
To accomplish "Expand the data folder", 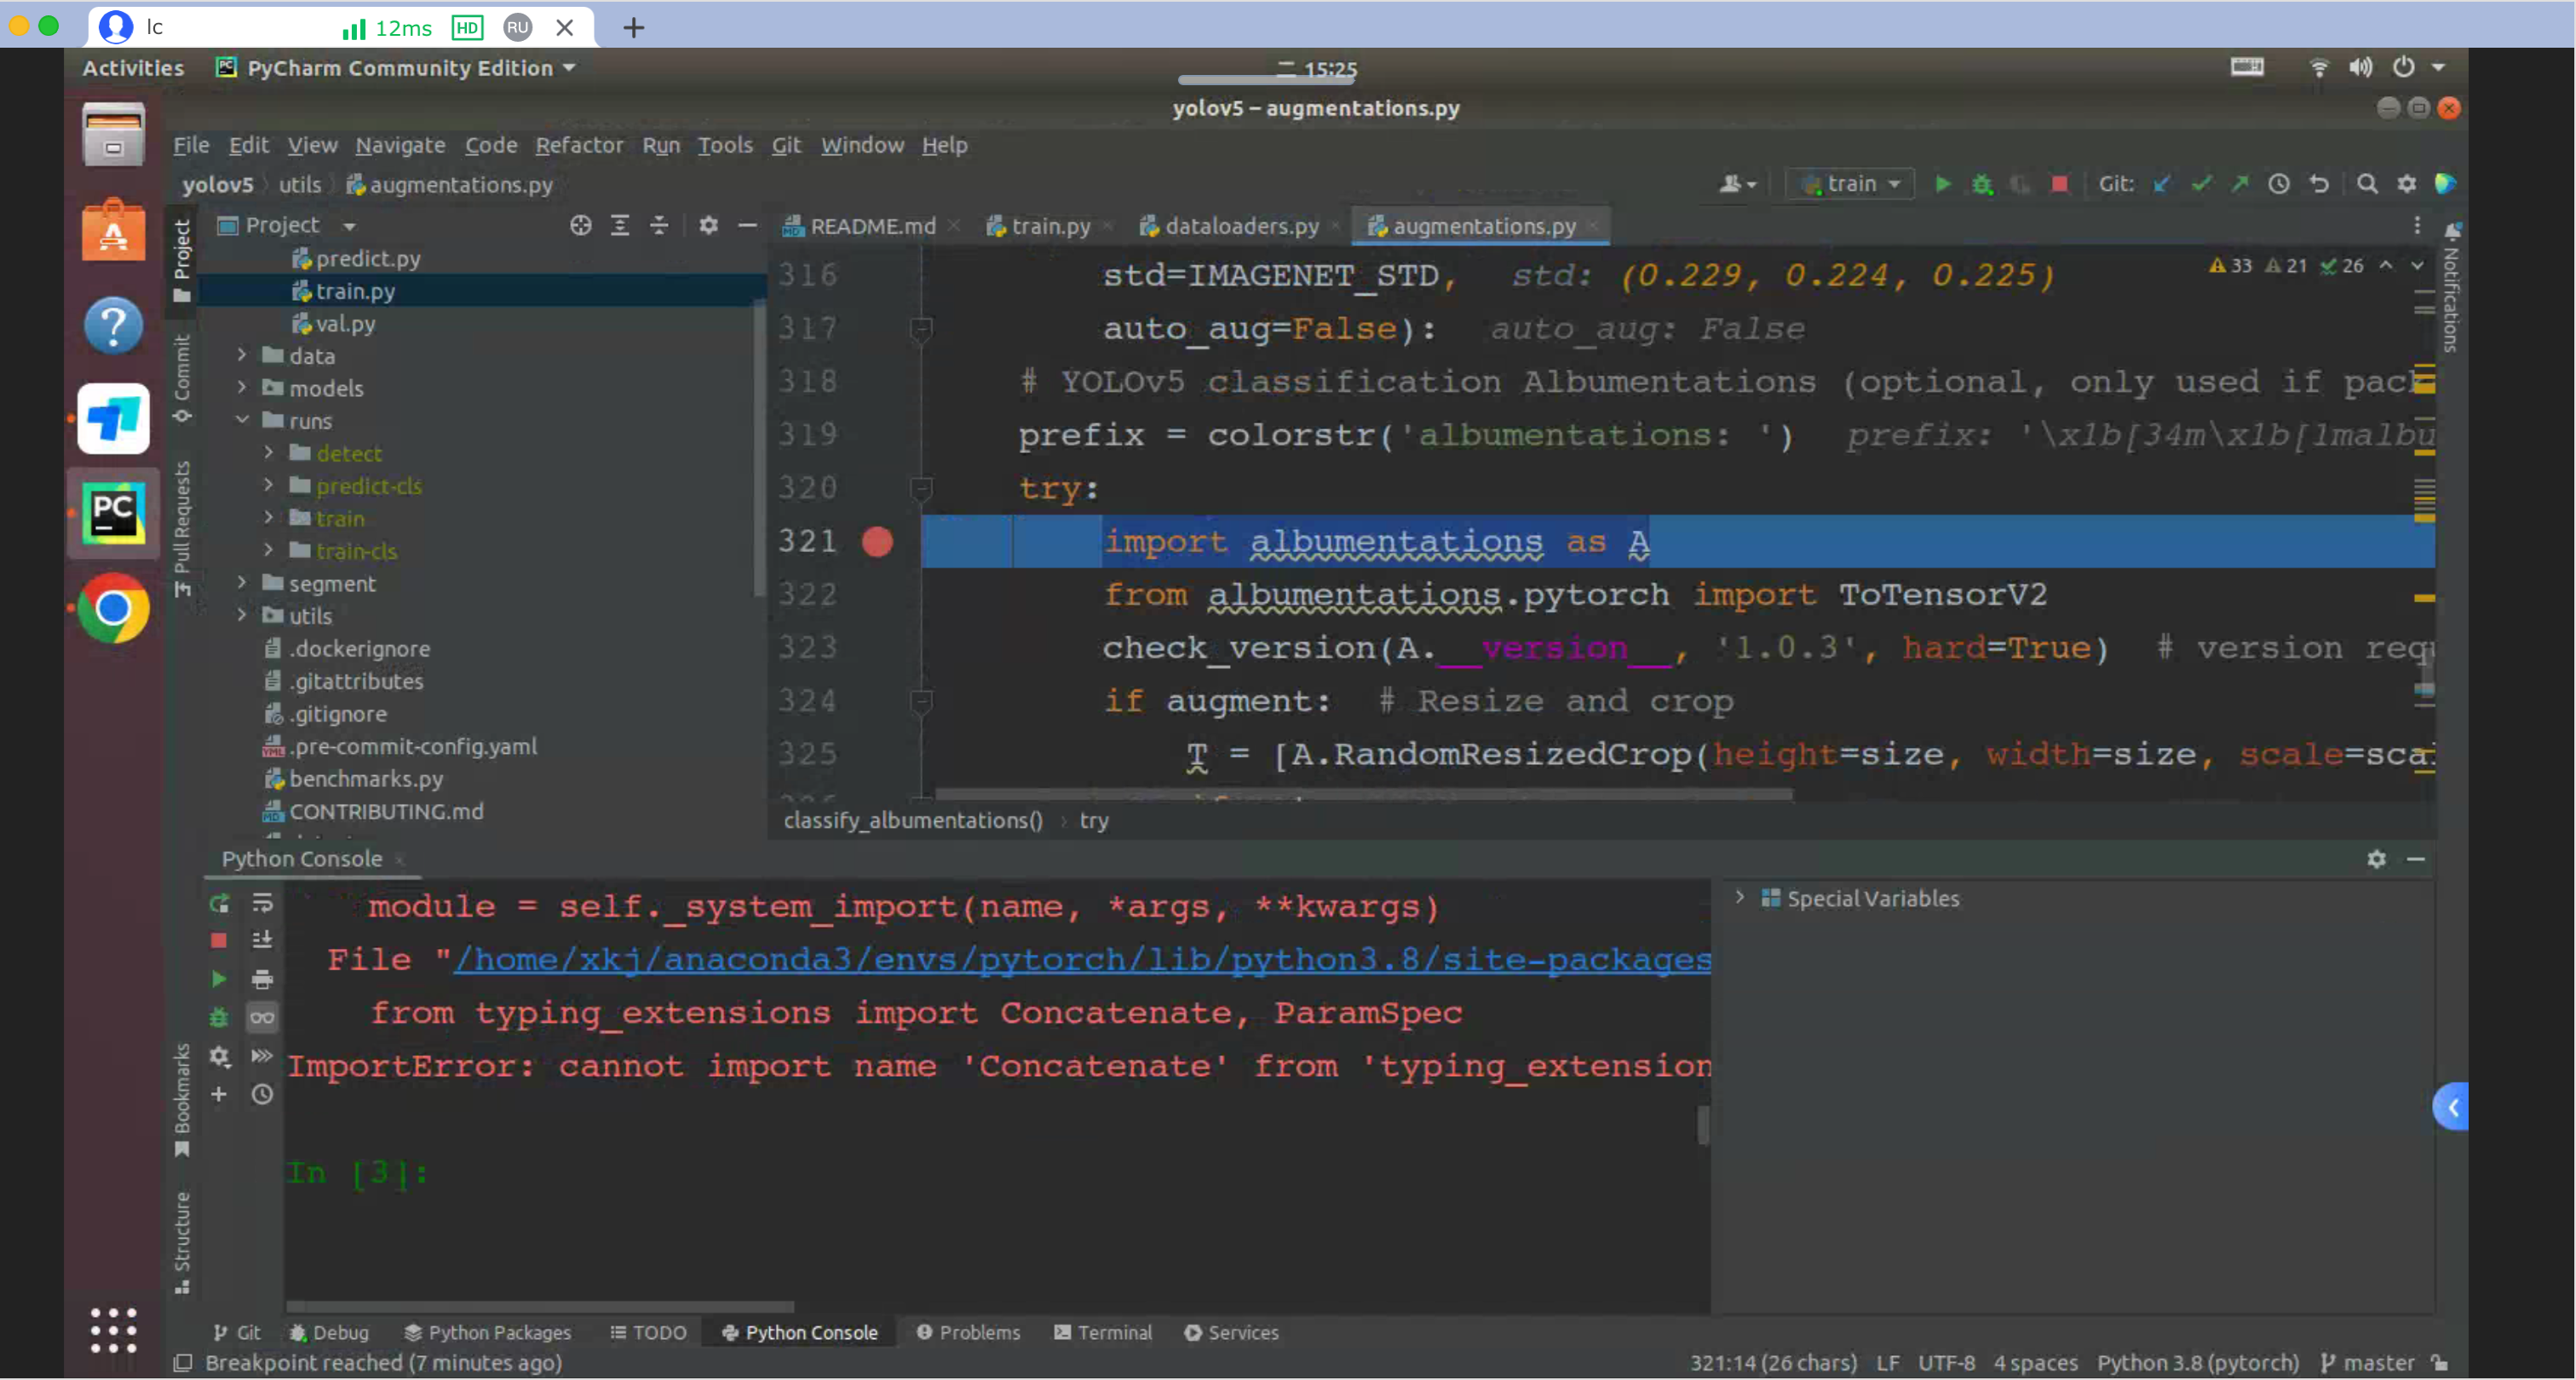I will tap(241, 355).
